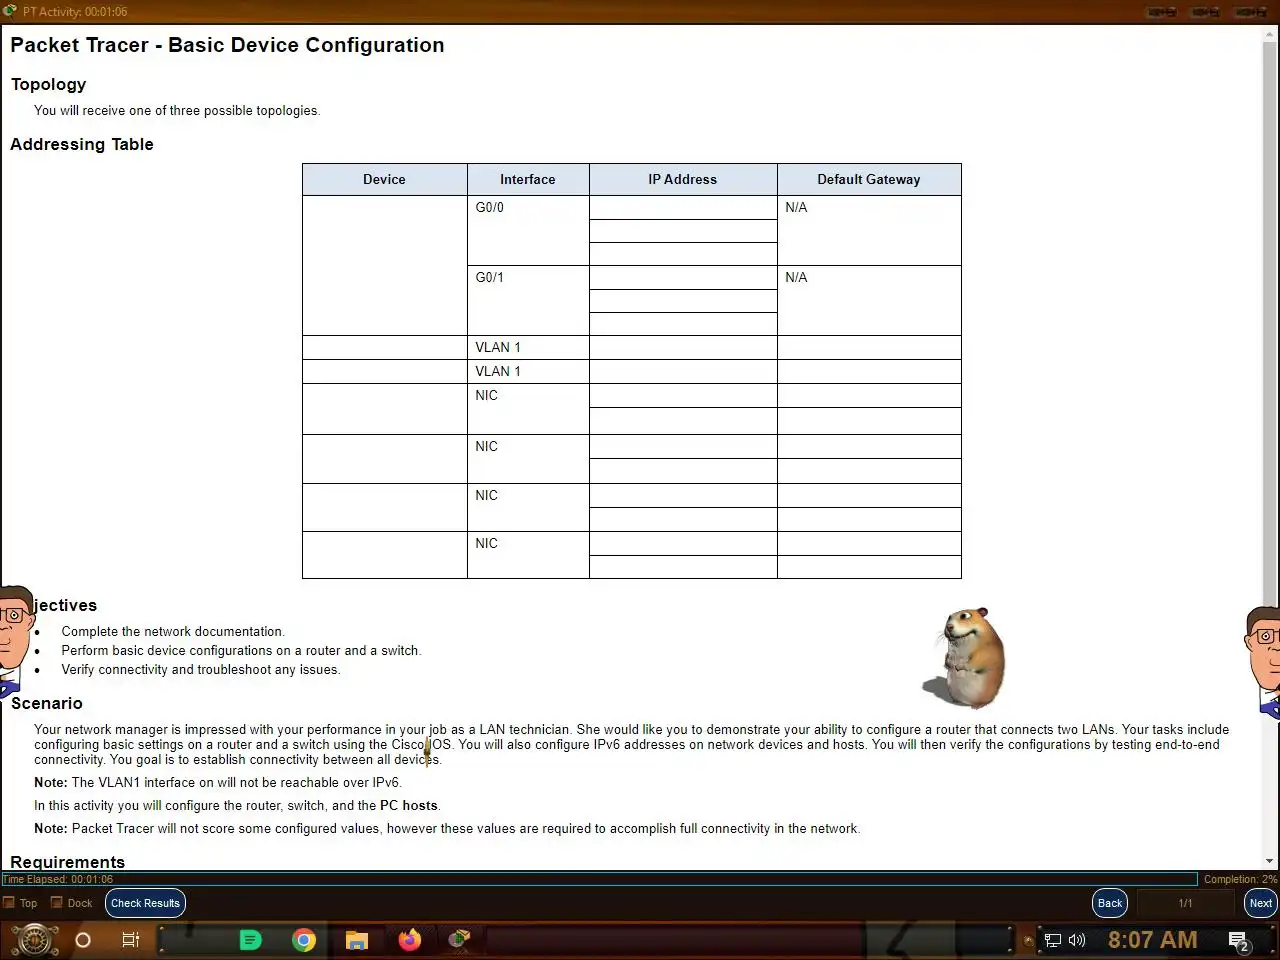Open File Explorer from the taskbar
1280x960 pixels.
coord(357,940)
